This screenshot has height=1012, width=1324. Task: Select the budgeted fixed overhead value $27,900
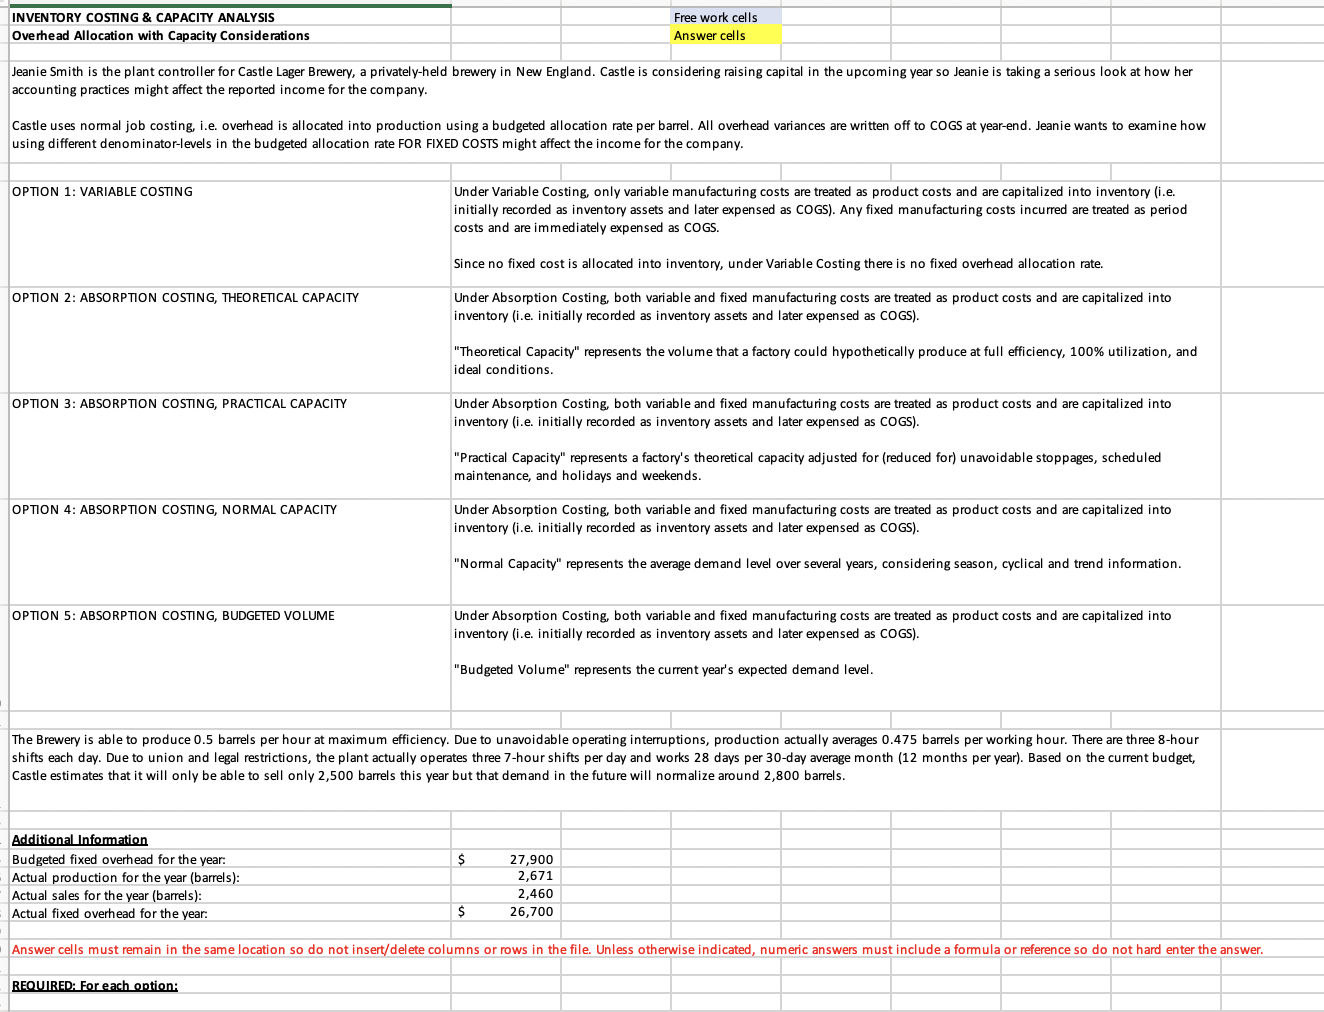point(506,858)
